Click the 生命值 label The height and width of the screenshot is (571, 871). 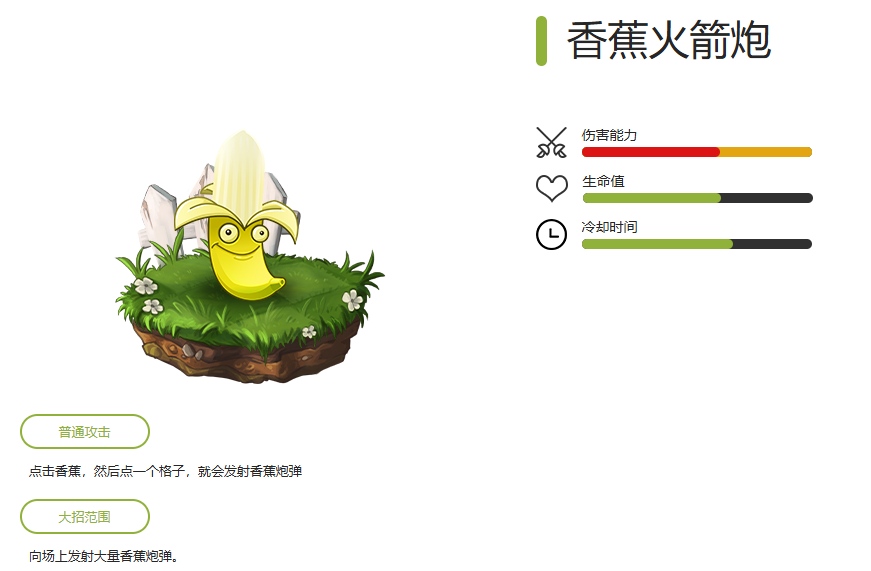pos(603,181)
